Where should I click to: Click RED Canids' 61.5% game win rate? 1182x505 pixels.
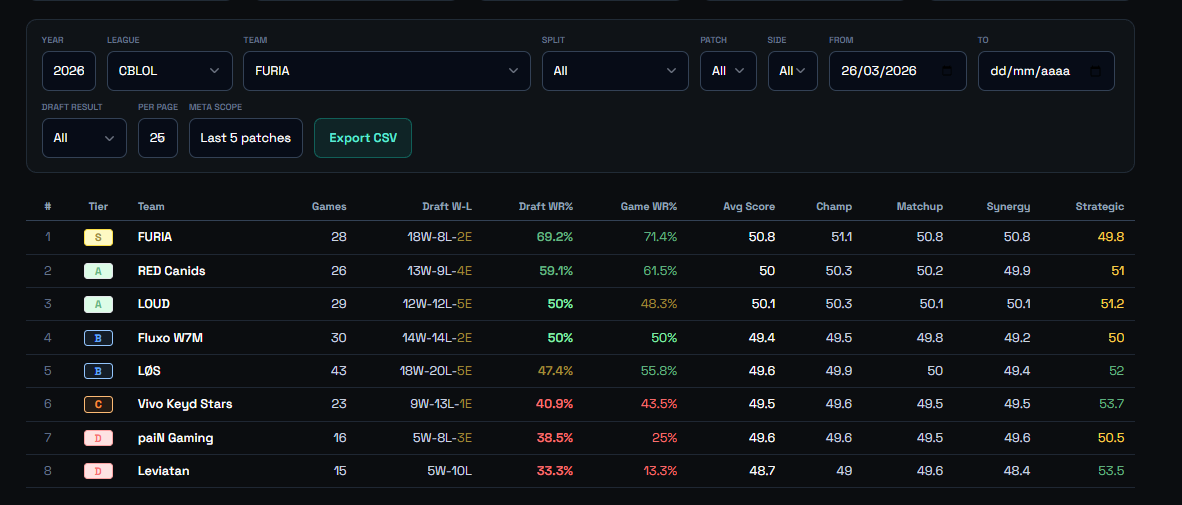(660, 271)
